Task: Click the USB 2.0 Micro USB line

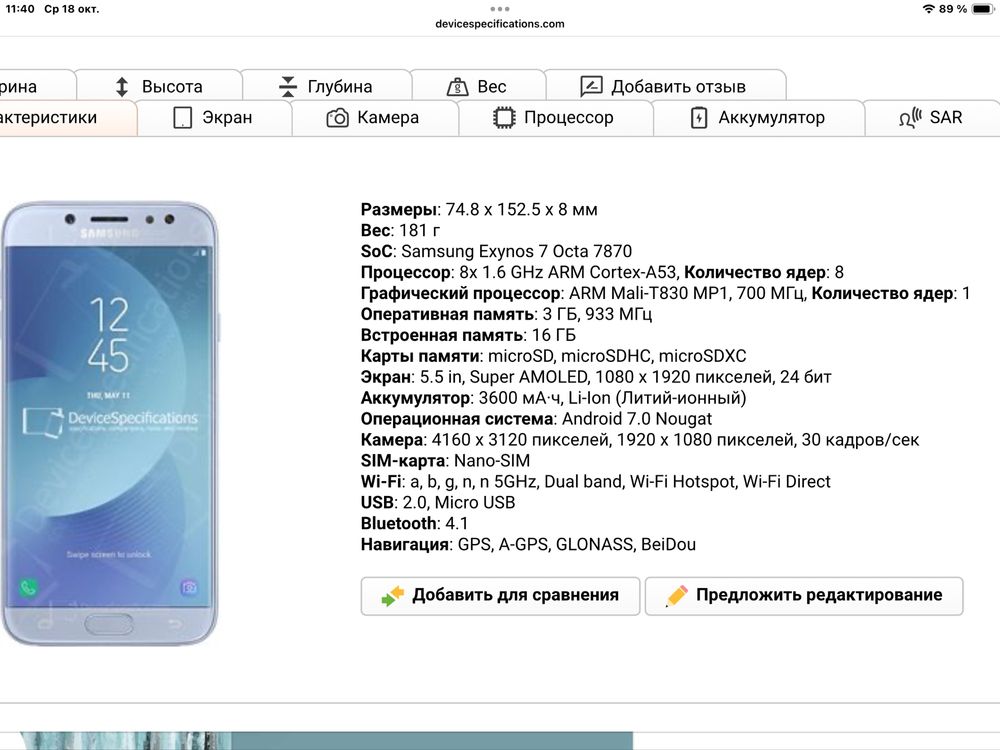Action: 438,503
